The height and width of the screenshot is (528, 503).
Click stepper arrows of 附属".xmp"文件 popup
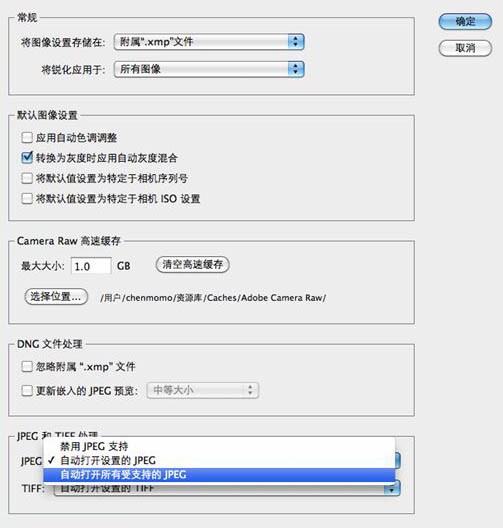(296, 42)
